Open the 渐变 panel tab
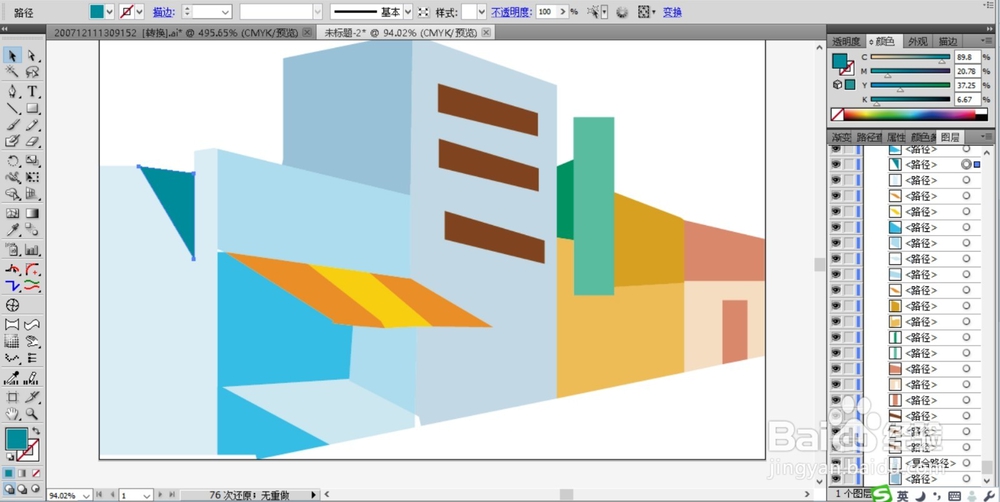Viewport: 1000px width, 502px height. tap(841, 137)
